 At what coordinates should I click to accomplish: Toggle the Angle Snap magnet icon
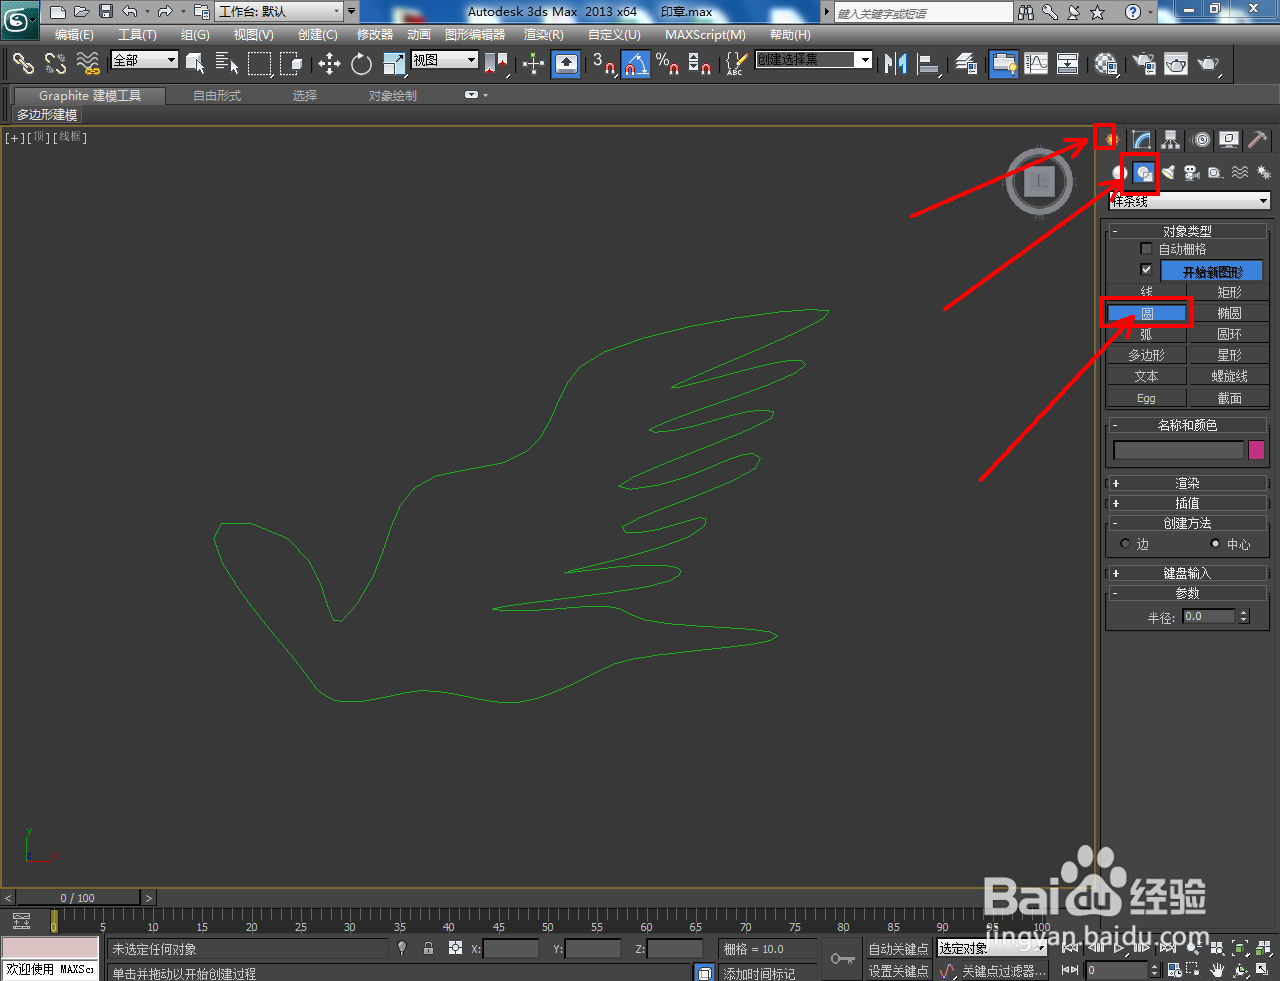click(636, 63)
